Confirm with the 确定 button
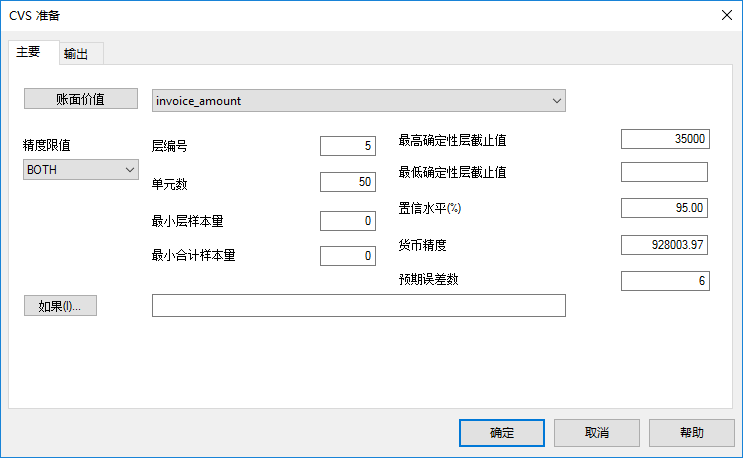743x458 pixels. pyautogui.click(x=502, y=433)
